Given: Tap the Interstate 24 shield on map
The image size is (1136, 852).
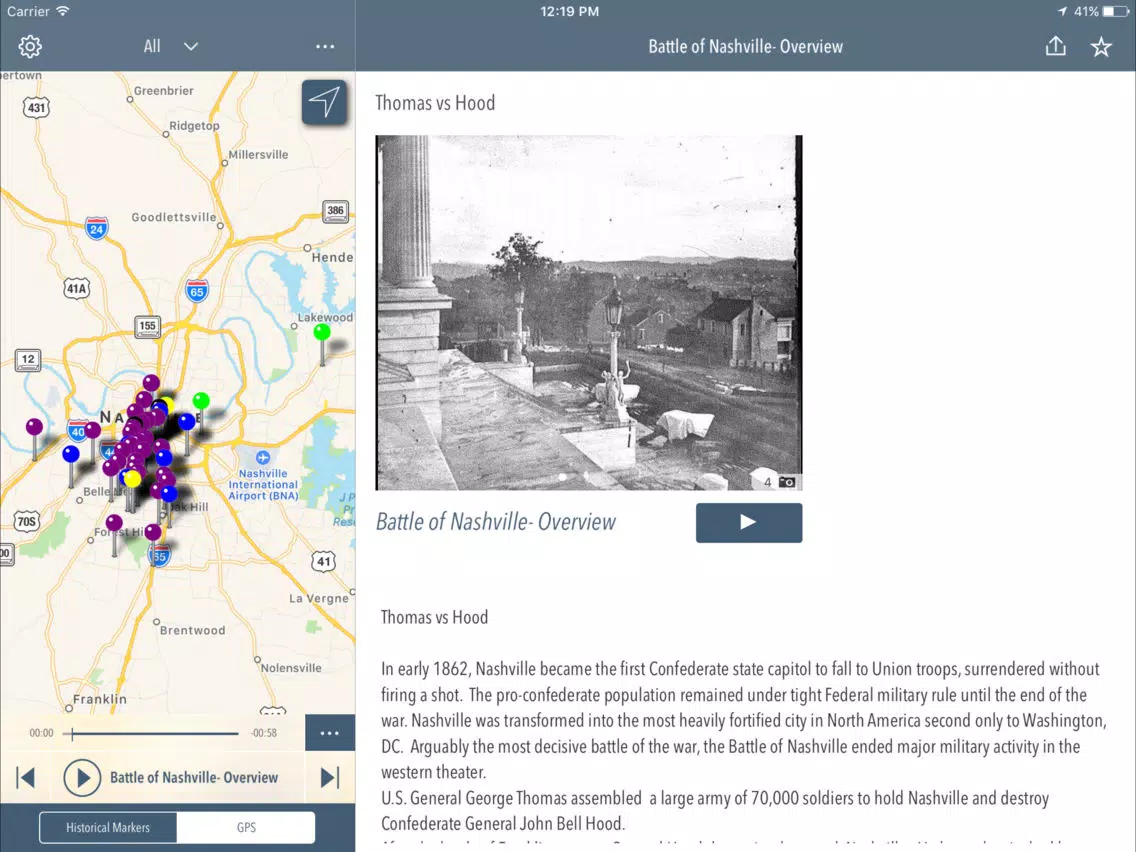Looking at the screenshot, I should 96,228.
